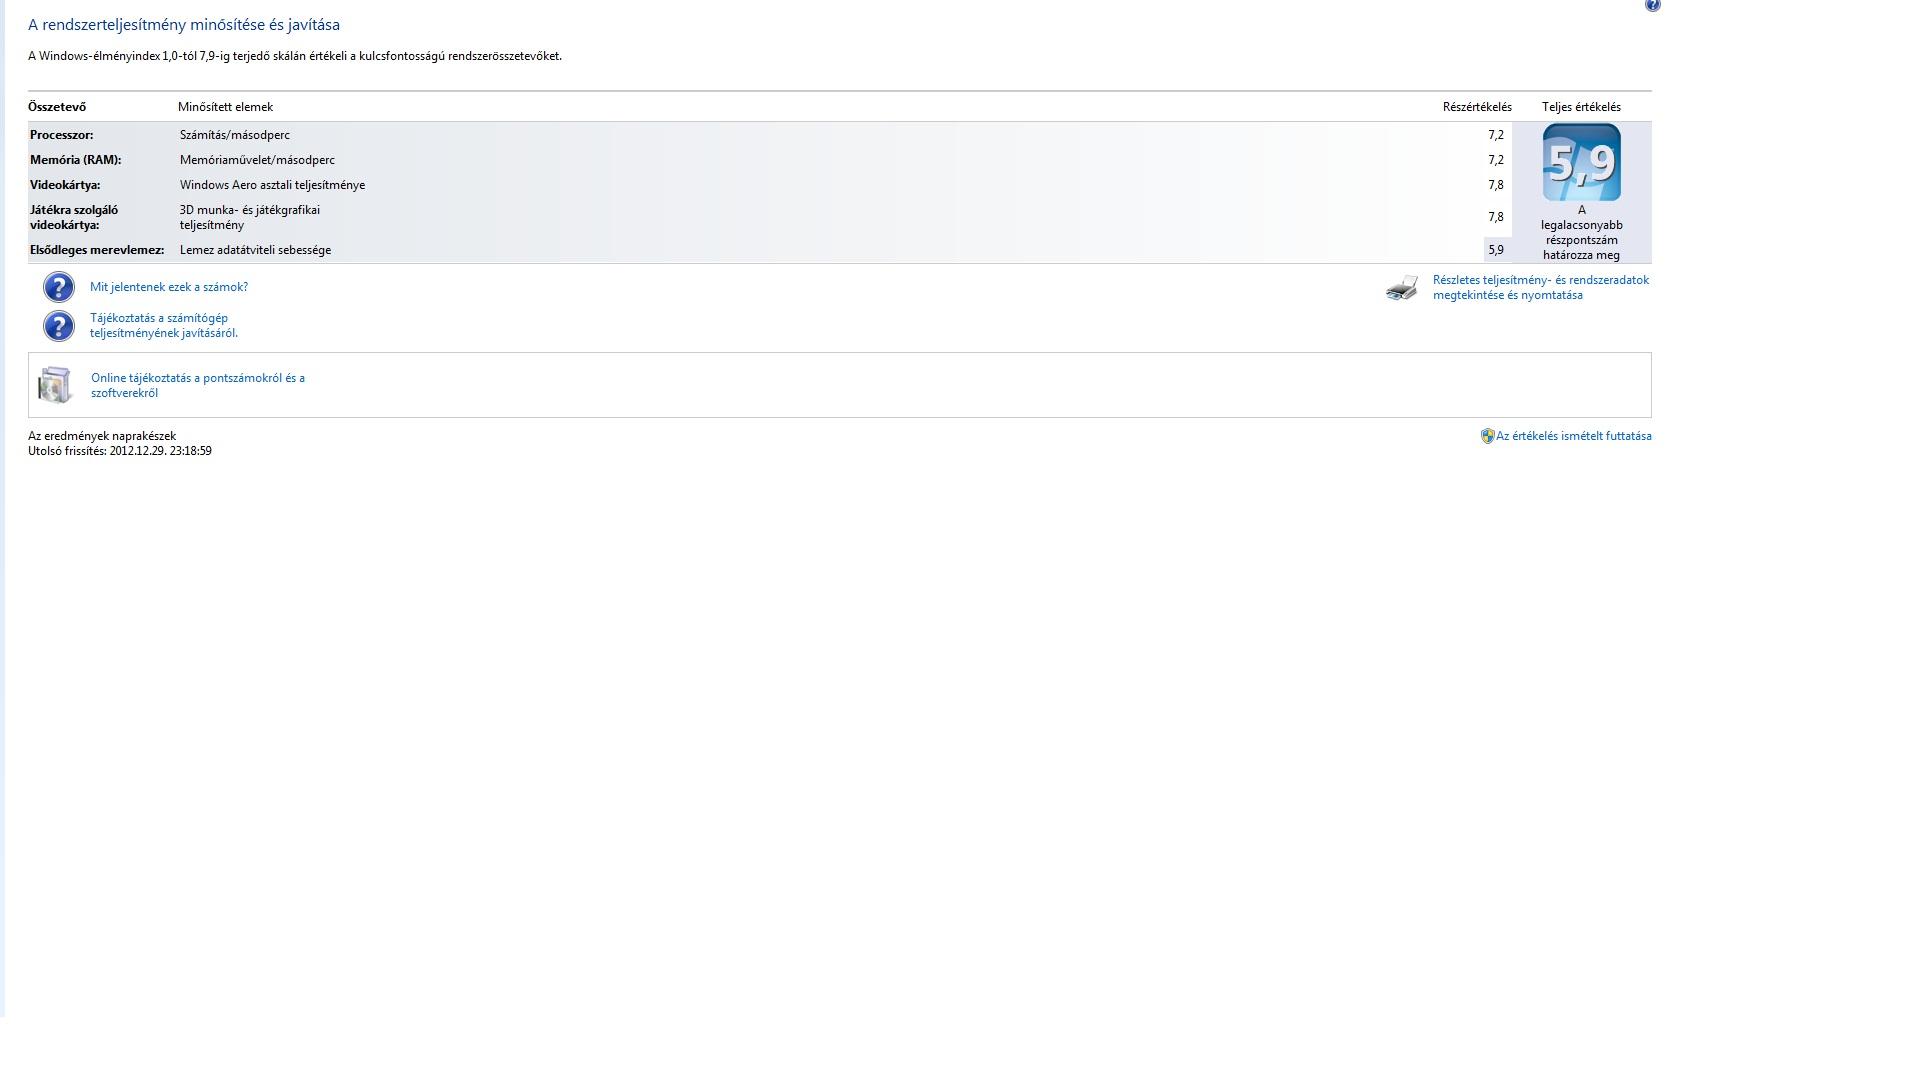
Task: Open 'Részletes teljesítmény- és rendszeradatok megtekintése' link
Action: (x=1540, y=287)
